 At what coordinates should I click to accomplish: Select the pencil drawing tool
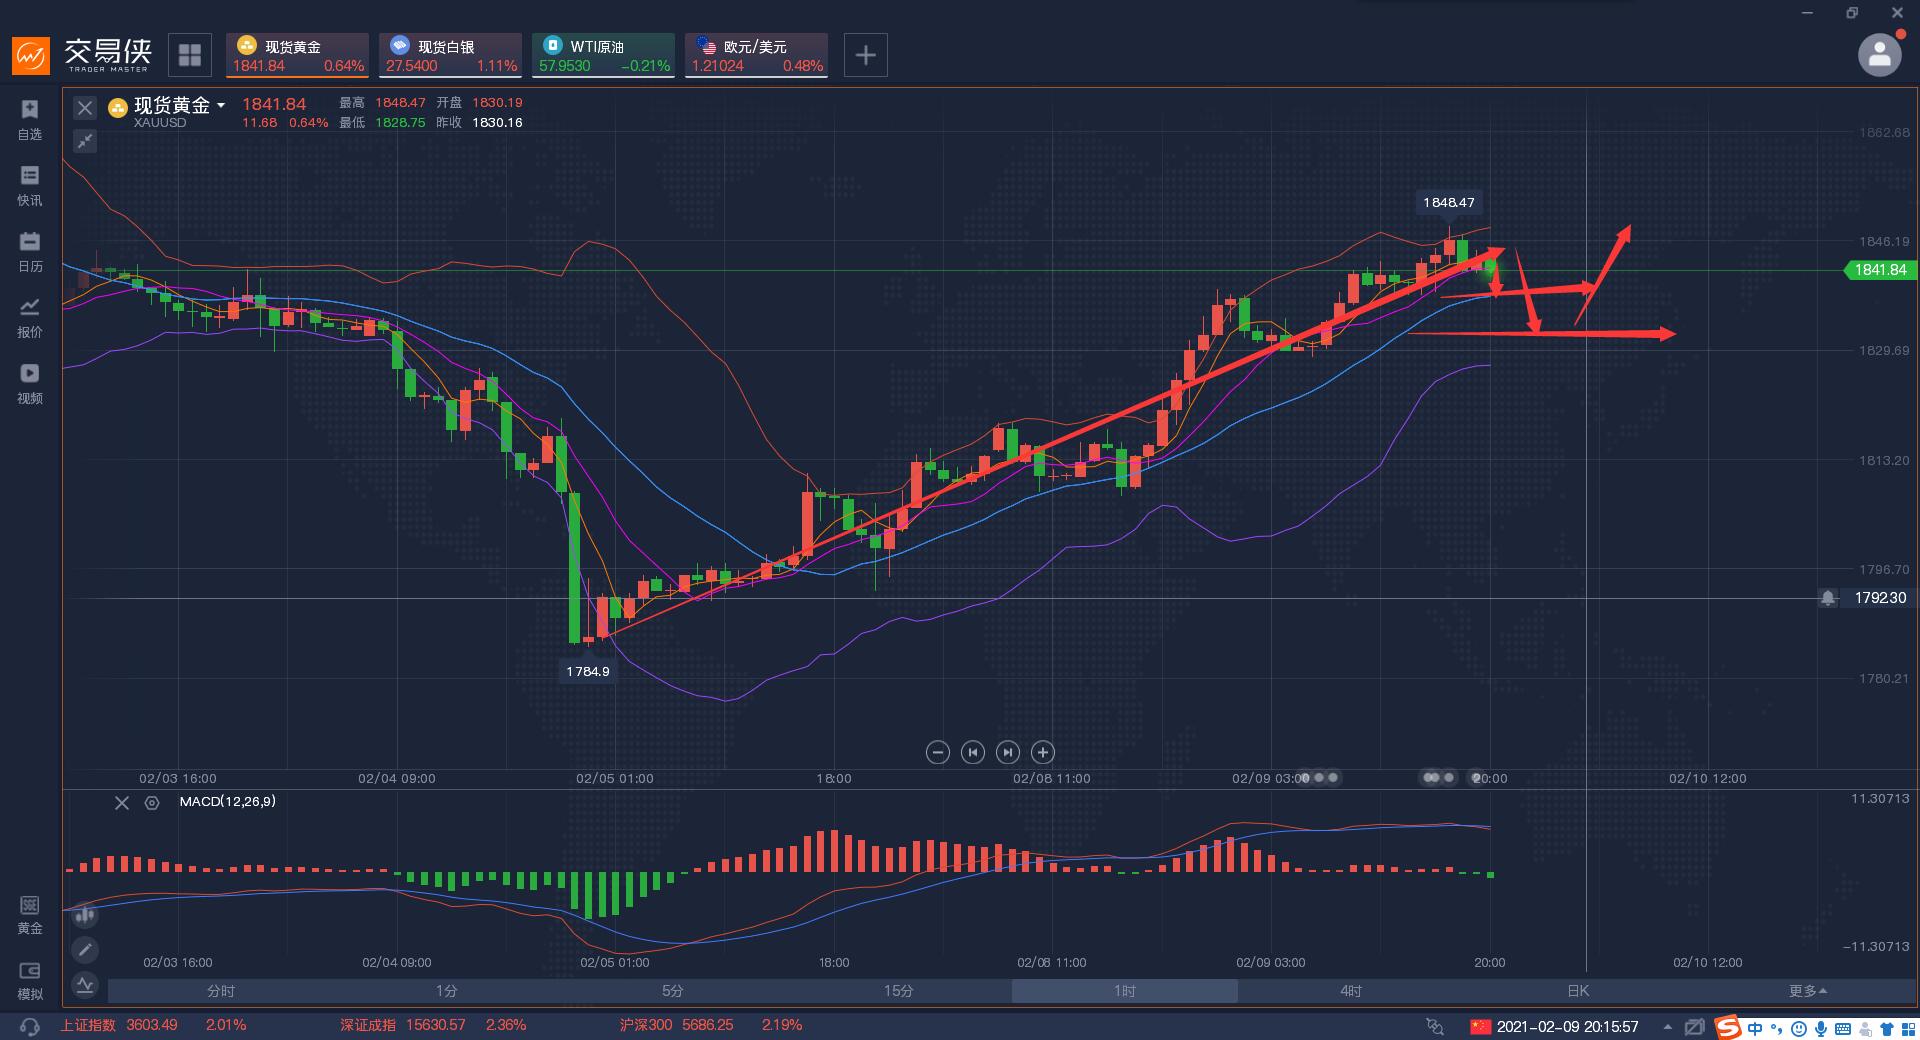coord(85,949)
